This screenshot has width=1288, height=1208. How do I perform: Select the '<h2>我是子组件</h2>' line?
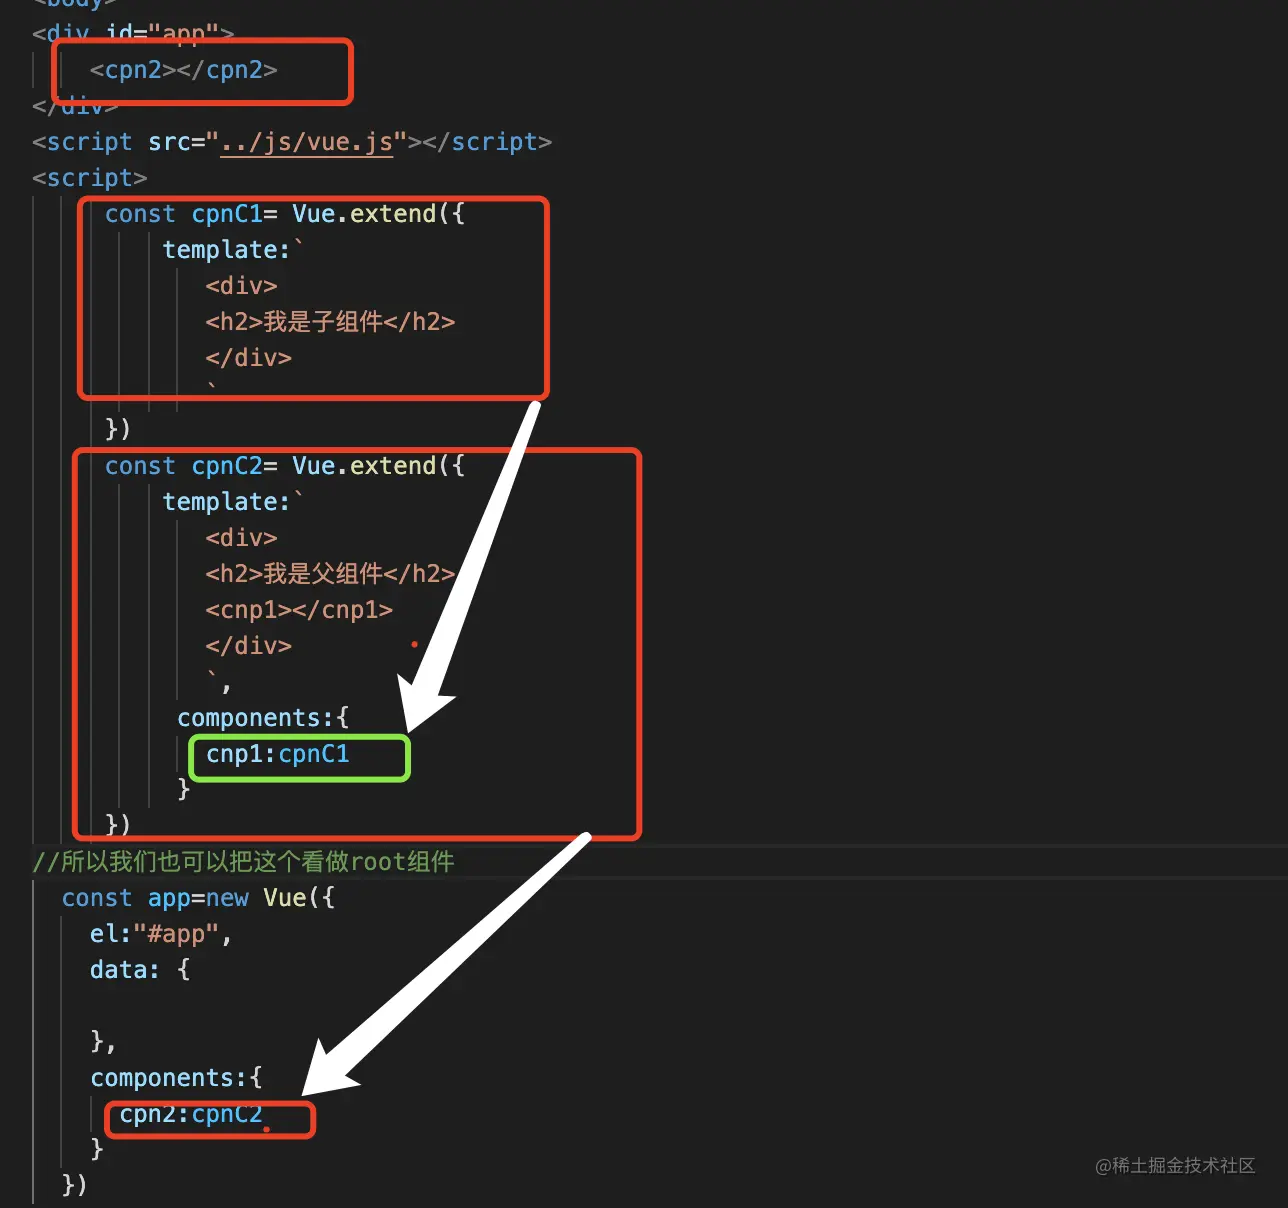tap(330, 322)
